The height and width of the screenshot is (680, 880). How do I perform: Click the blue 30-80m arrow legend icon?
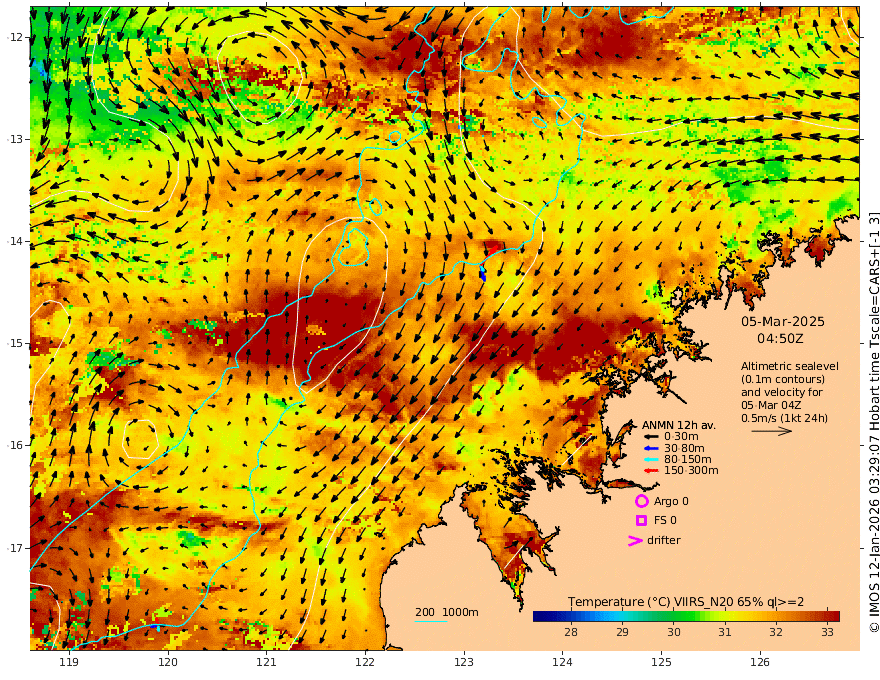click(650, 448)
